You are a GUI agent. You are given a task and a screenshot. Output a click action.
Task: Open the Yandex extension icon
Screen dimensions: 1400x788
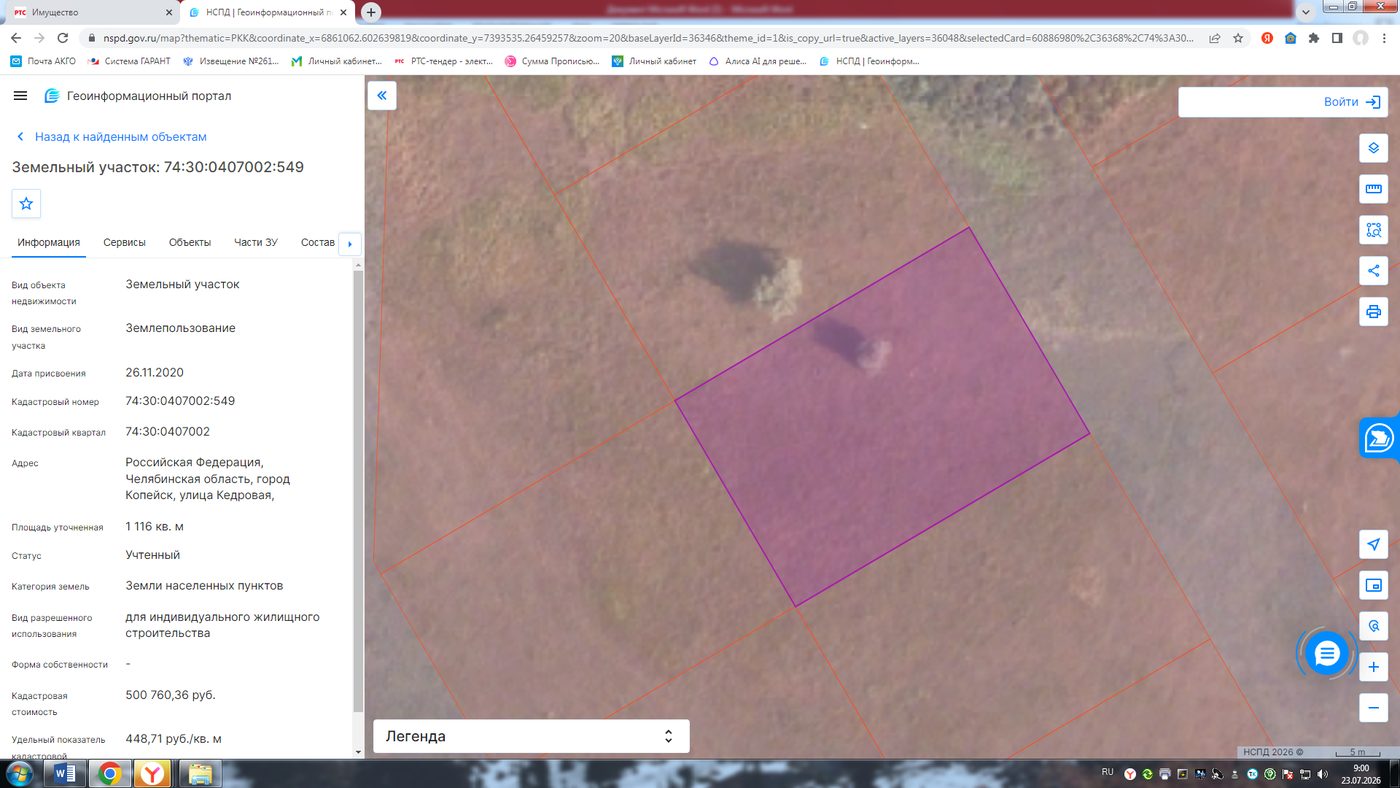coord(1266,38)
